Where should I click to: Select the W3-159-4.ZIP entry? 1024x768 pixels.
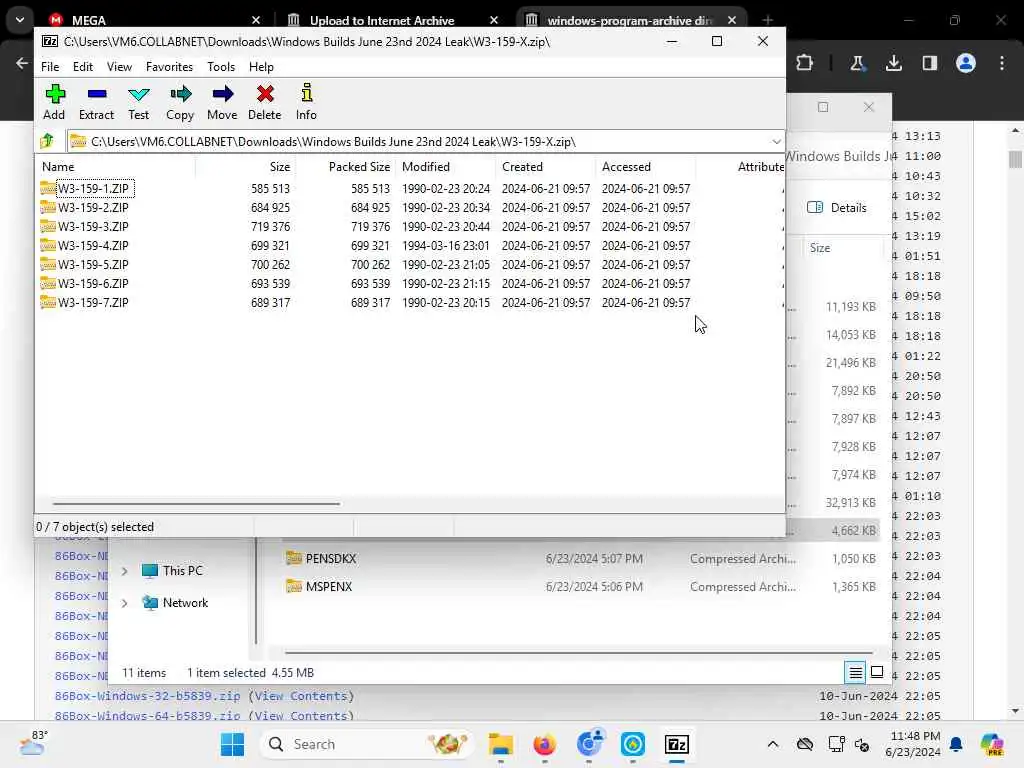93,246
